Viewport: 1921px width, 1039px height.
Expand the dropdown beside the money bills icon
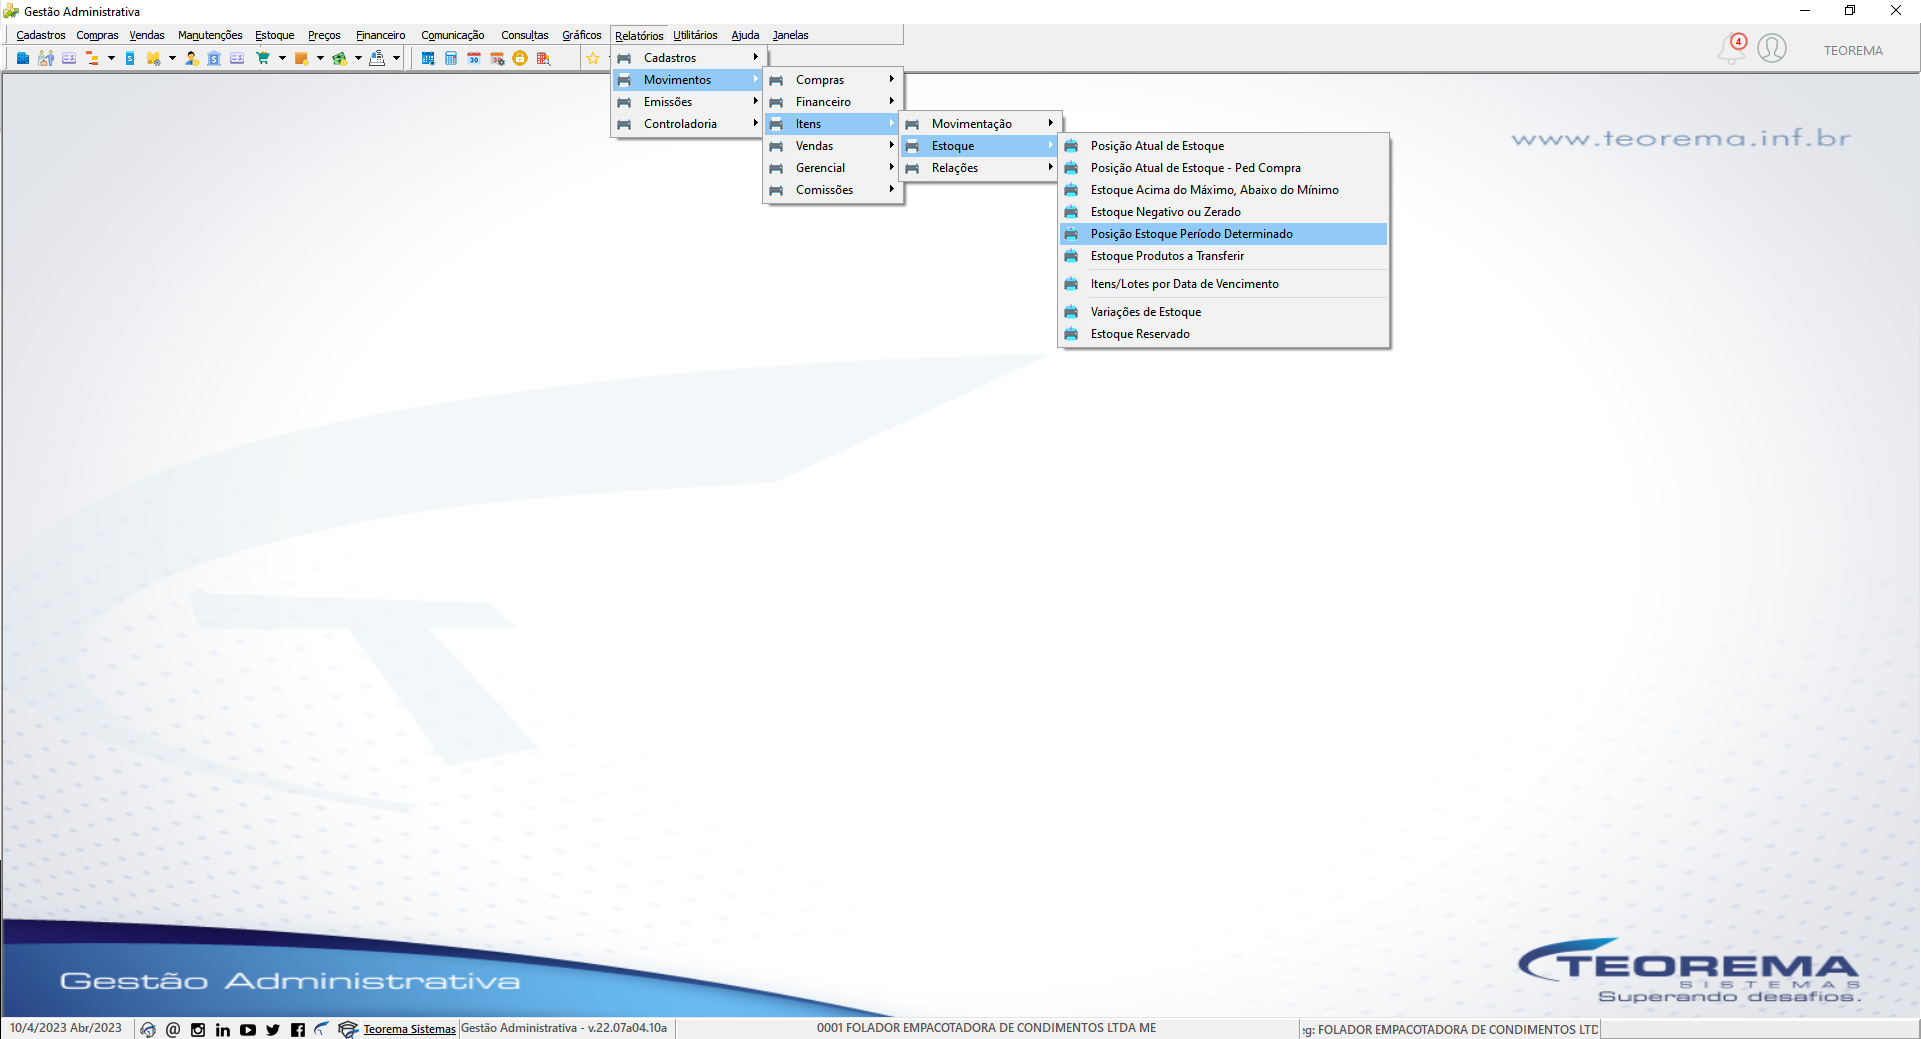(x=358, y=58)
